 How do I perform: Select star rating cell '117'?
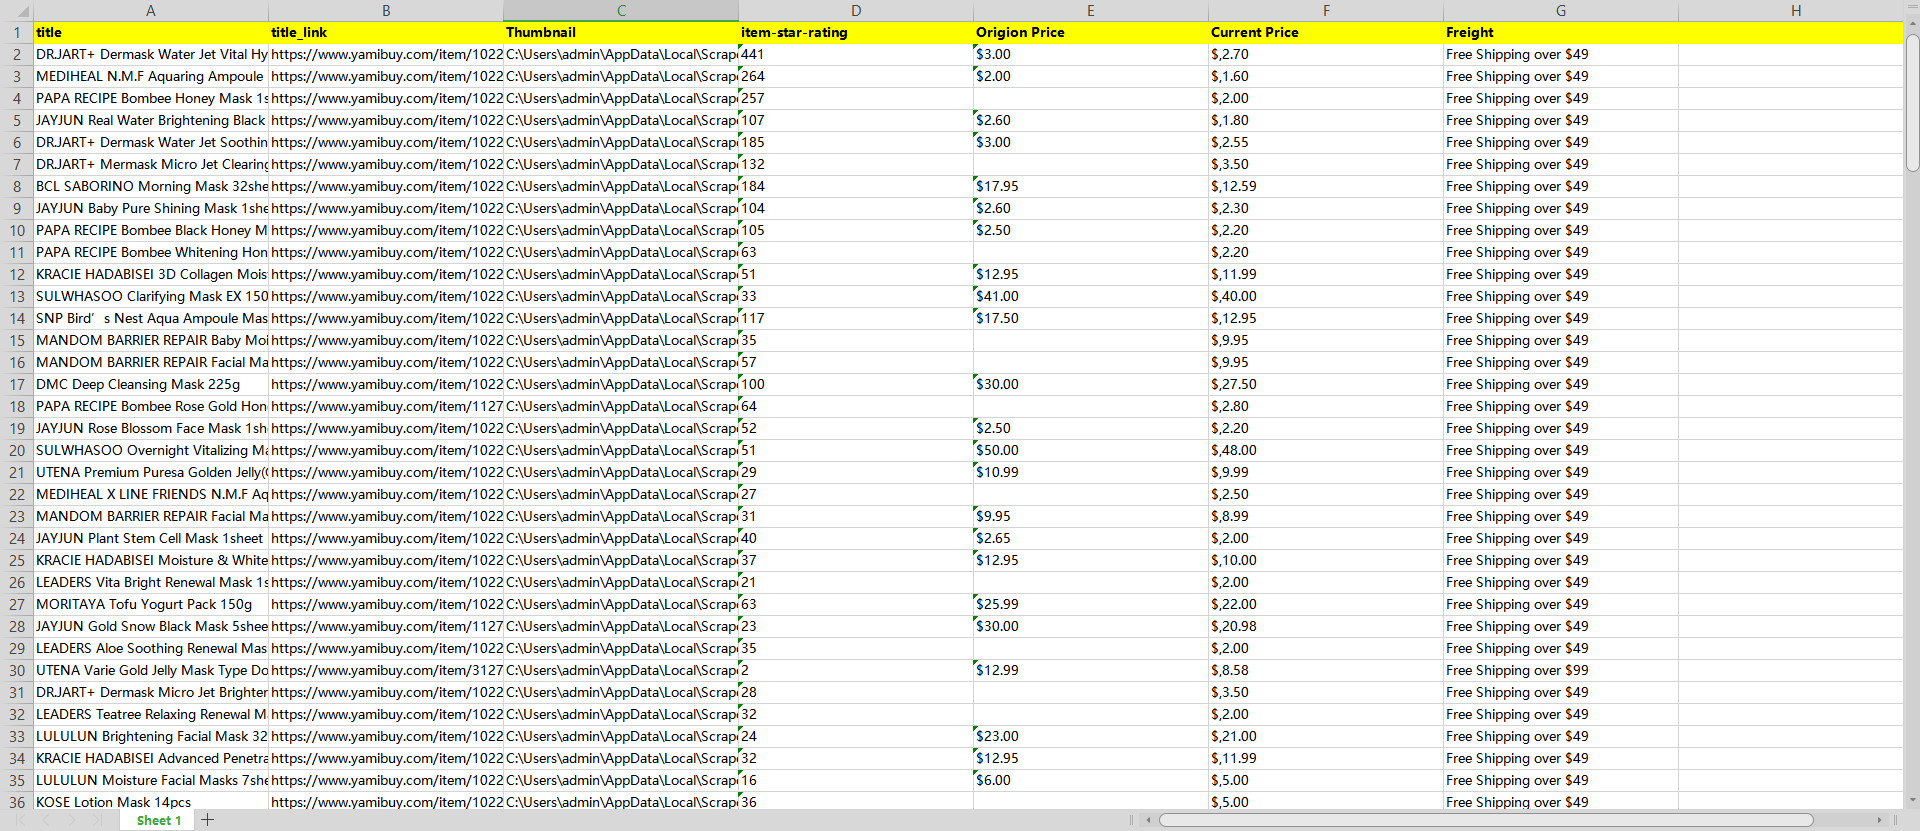(856, 318)
